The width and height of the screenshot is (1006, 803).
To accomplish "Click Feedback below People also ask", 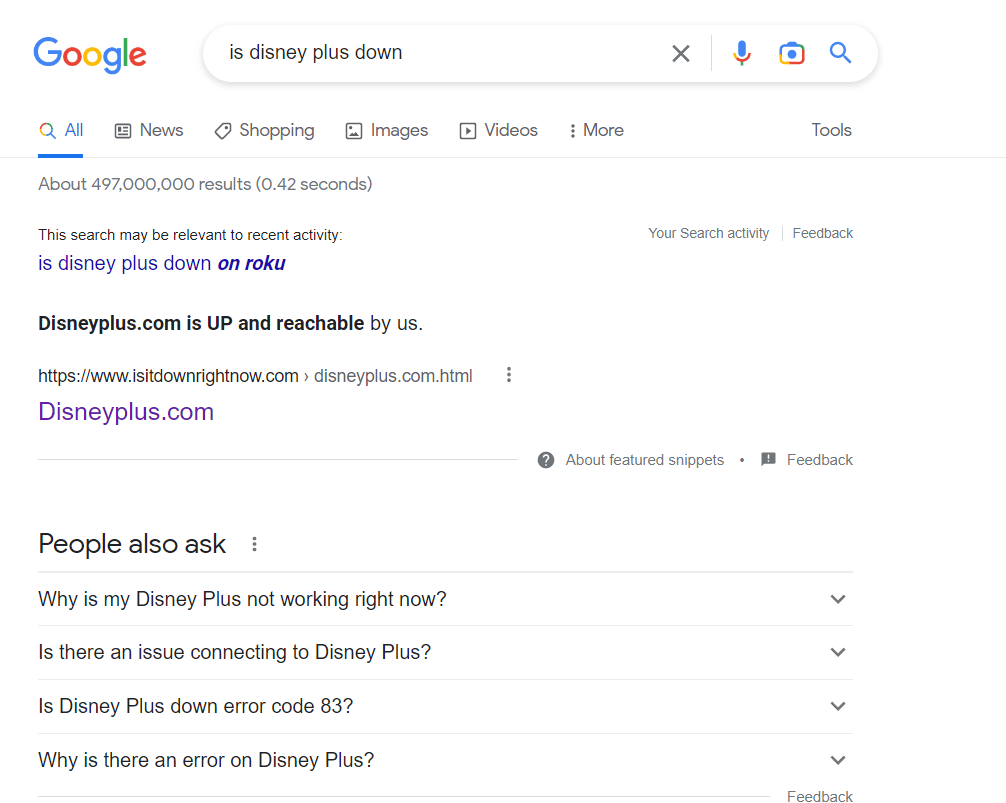I will [x=819, y=797].
